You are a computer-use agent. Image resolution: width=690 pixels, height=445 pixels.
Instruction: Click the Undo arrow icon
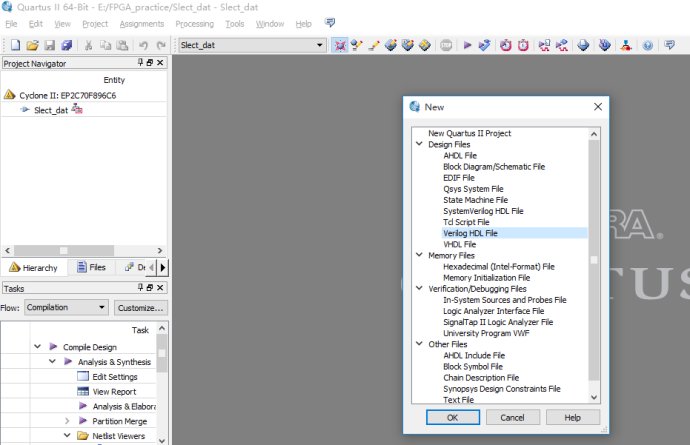pyautogui.click(x=143, y=45)
